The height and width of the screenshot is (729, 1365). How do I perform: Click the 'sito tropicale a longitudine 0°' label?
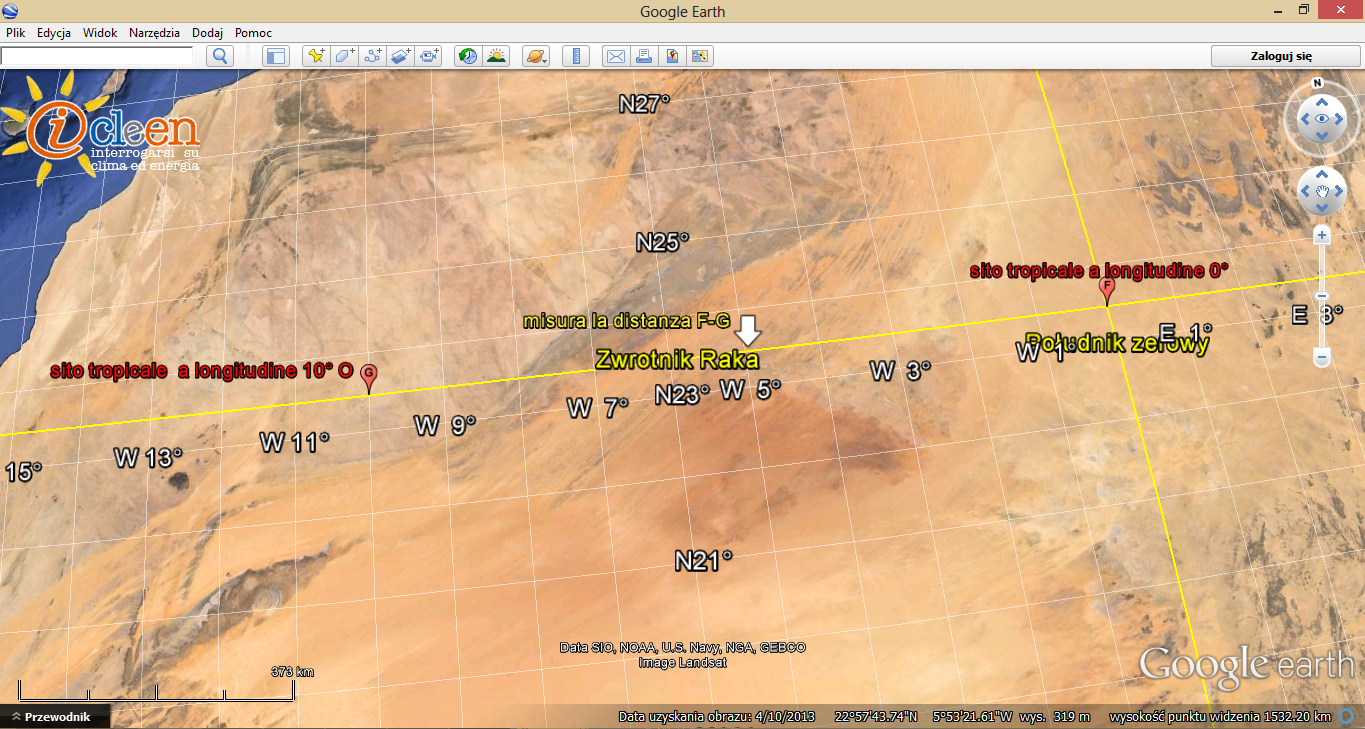click(x=1100, y=270)
